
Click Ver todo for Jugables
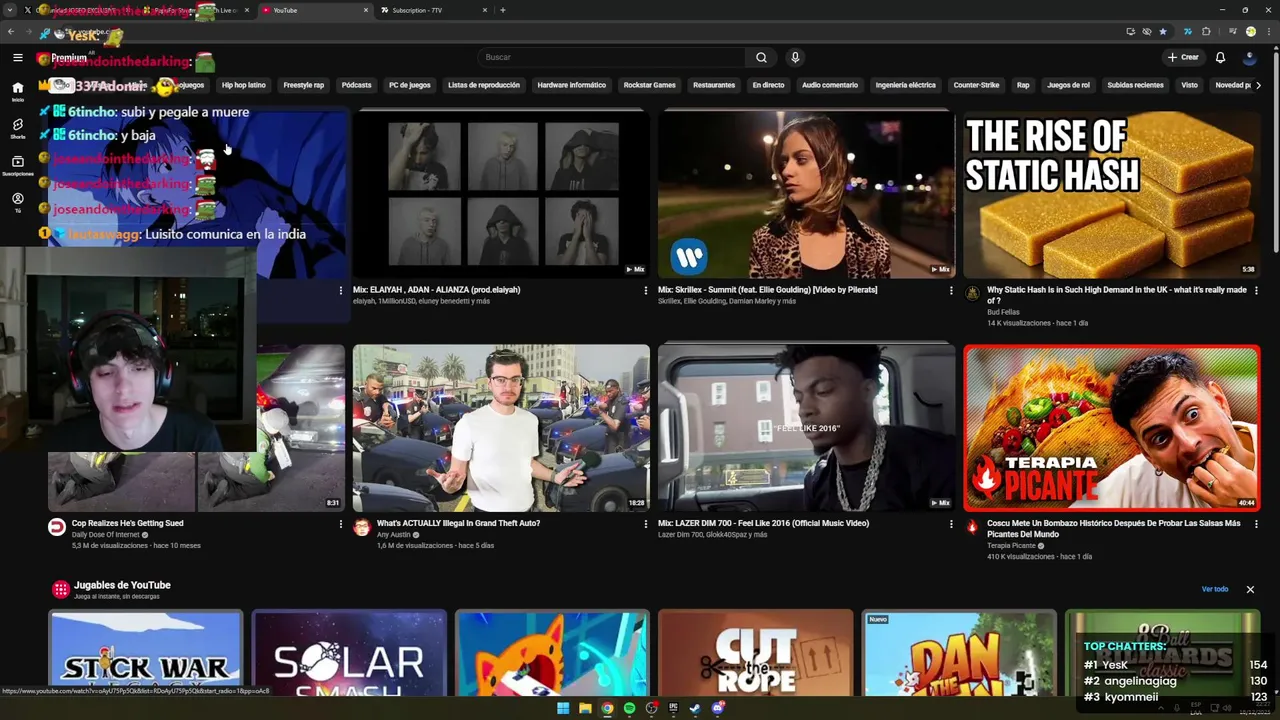tap(1215, 589)
